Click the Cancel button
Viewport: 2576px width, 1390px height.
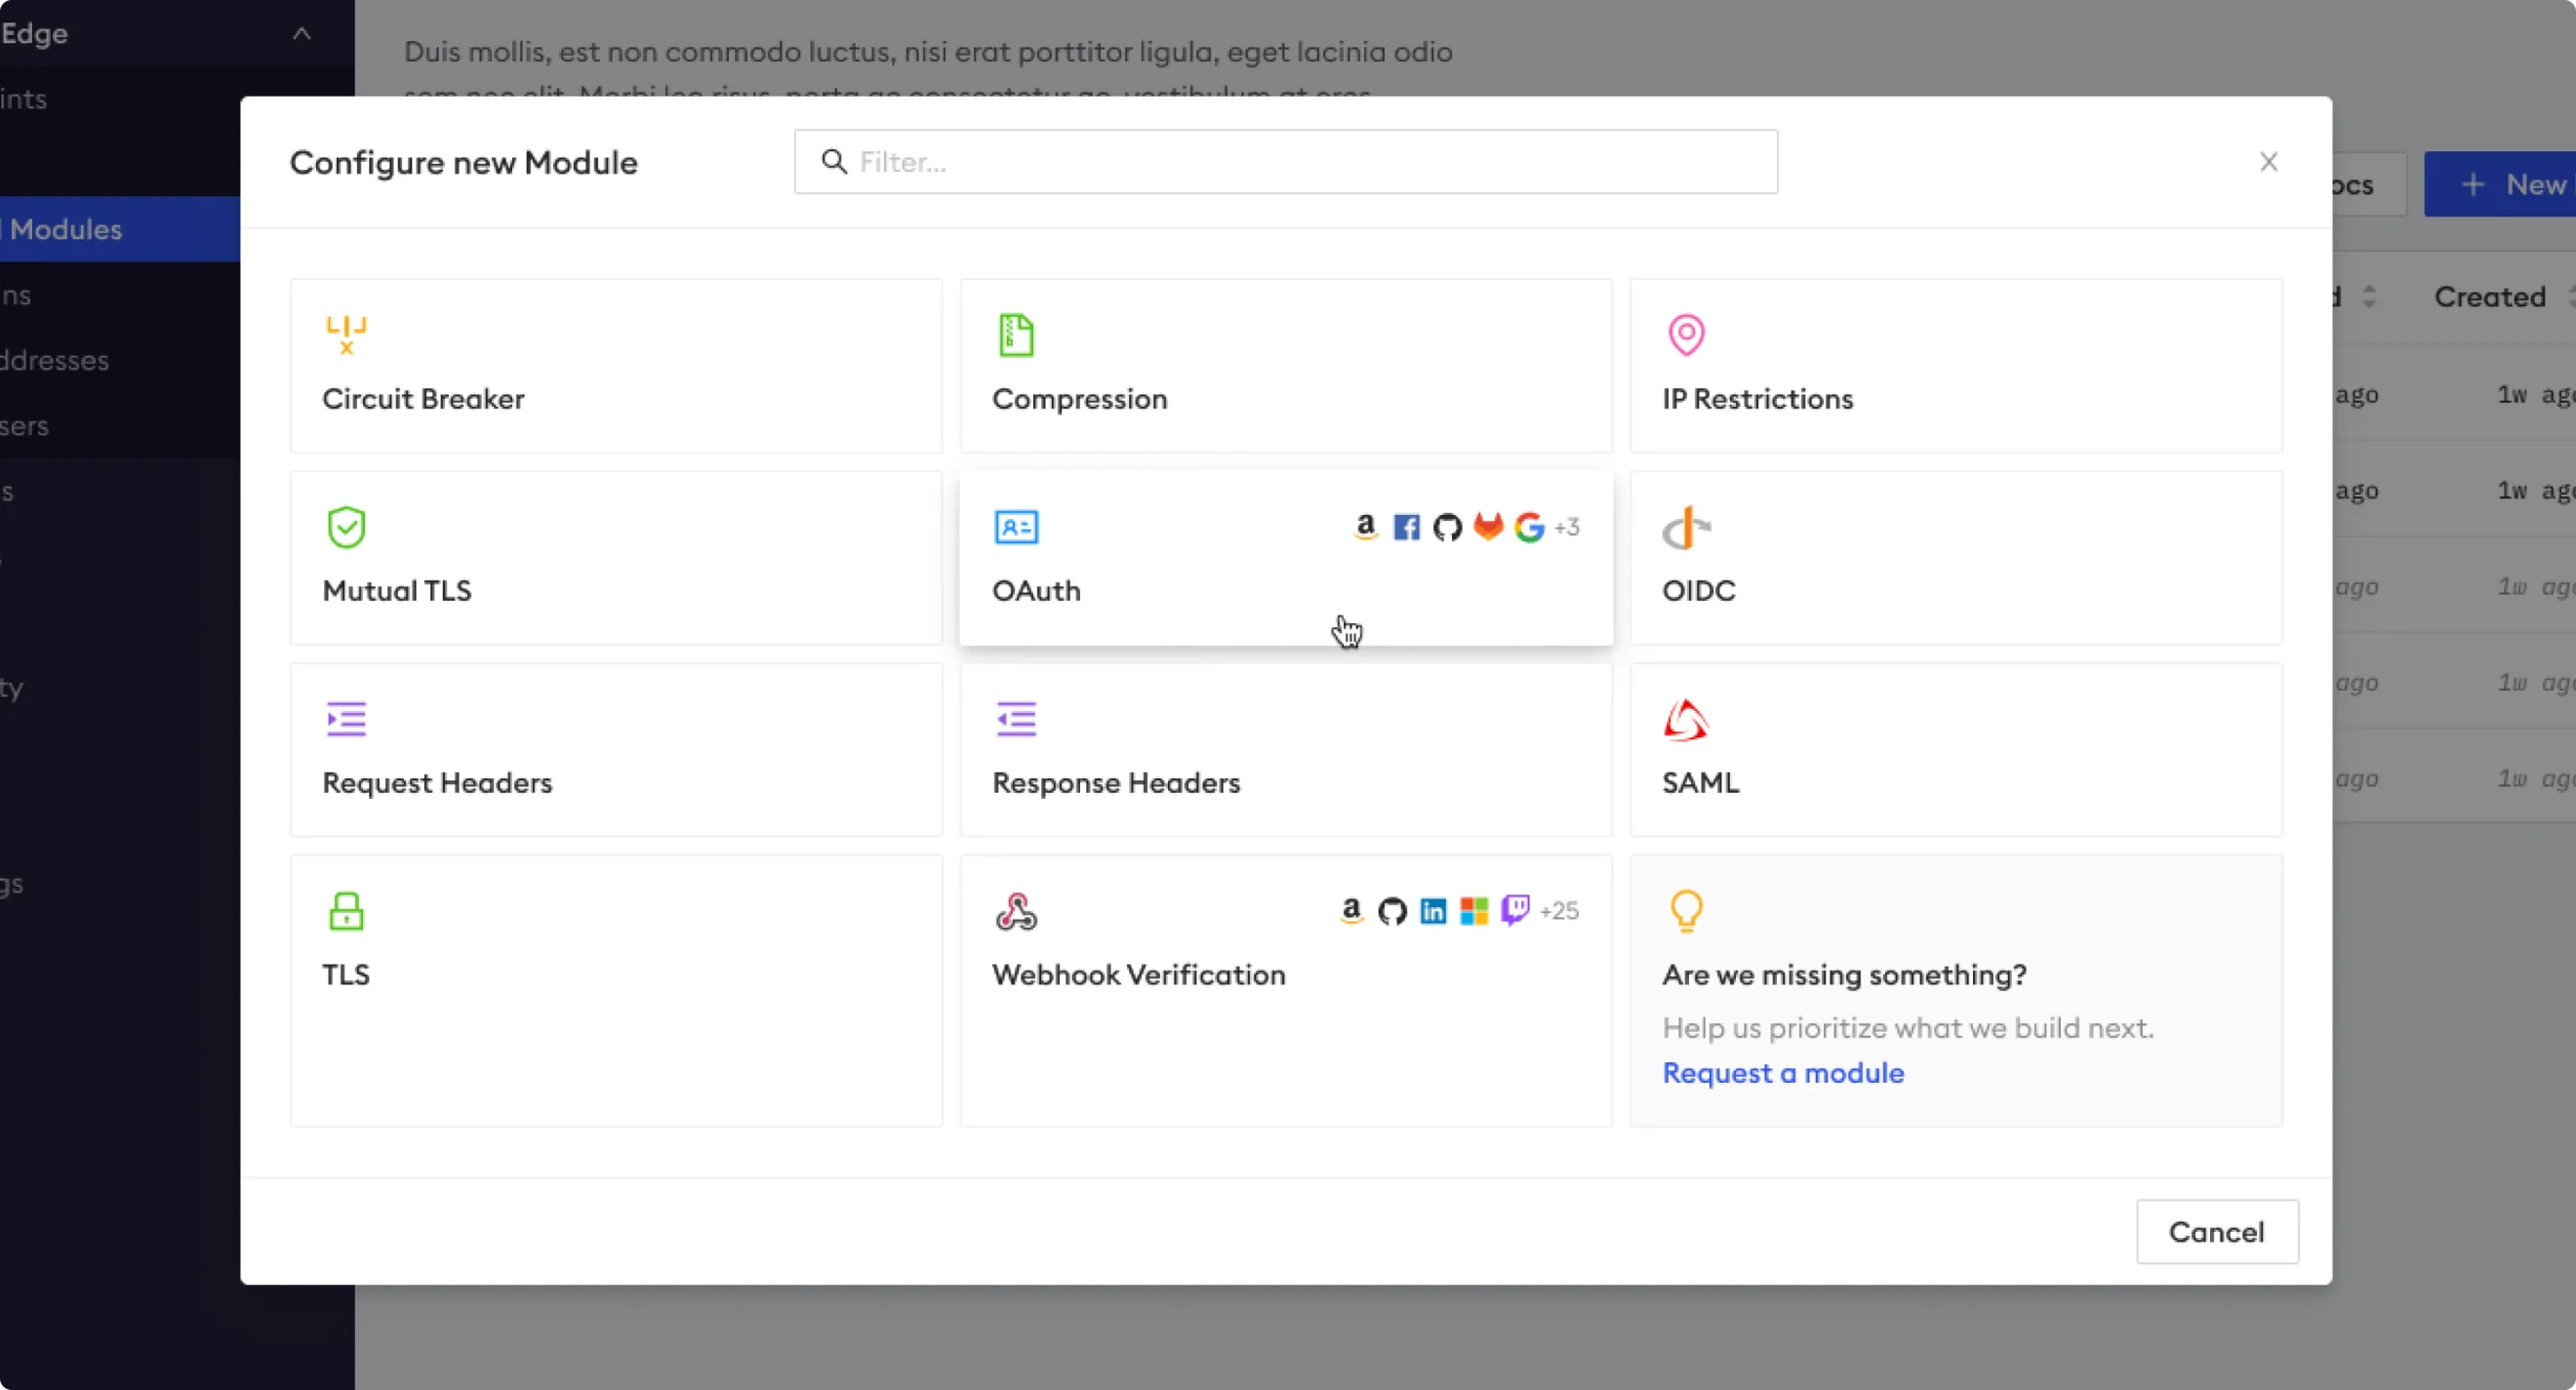[2217, 1231]
